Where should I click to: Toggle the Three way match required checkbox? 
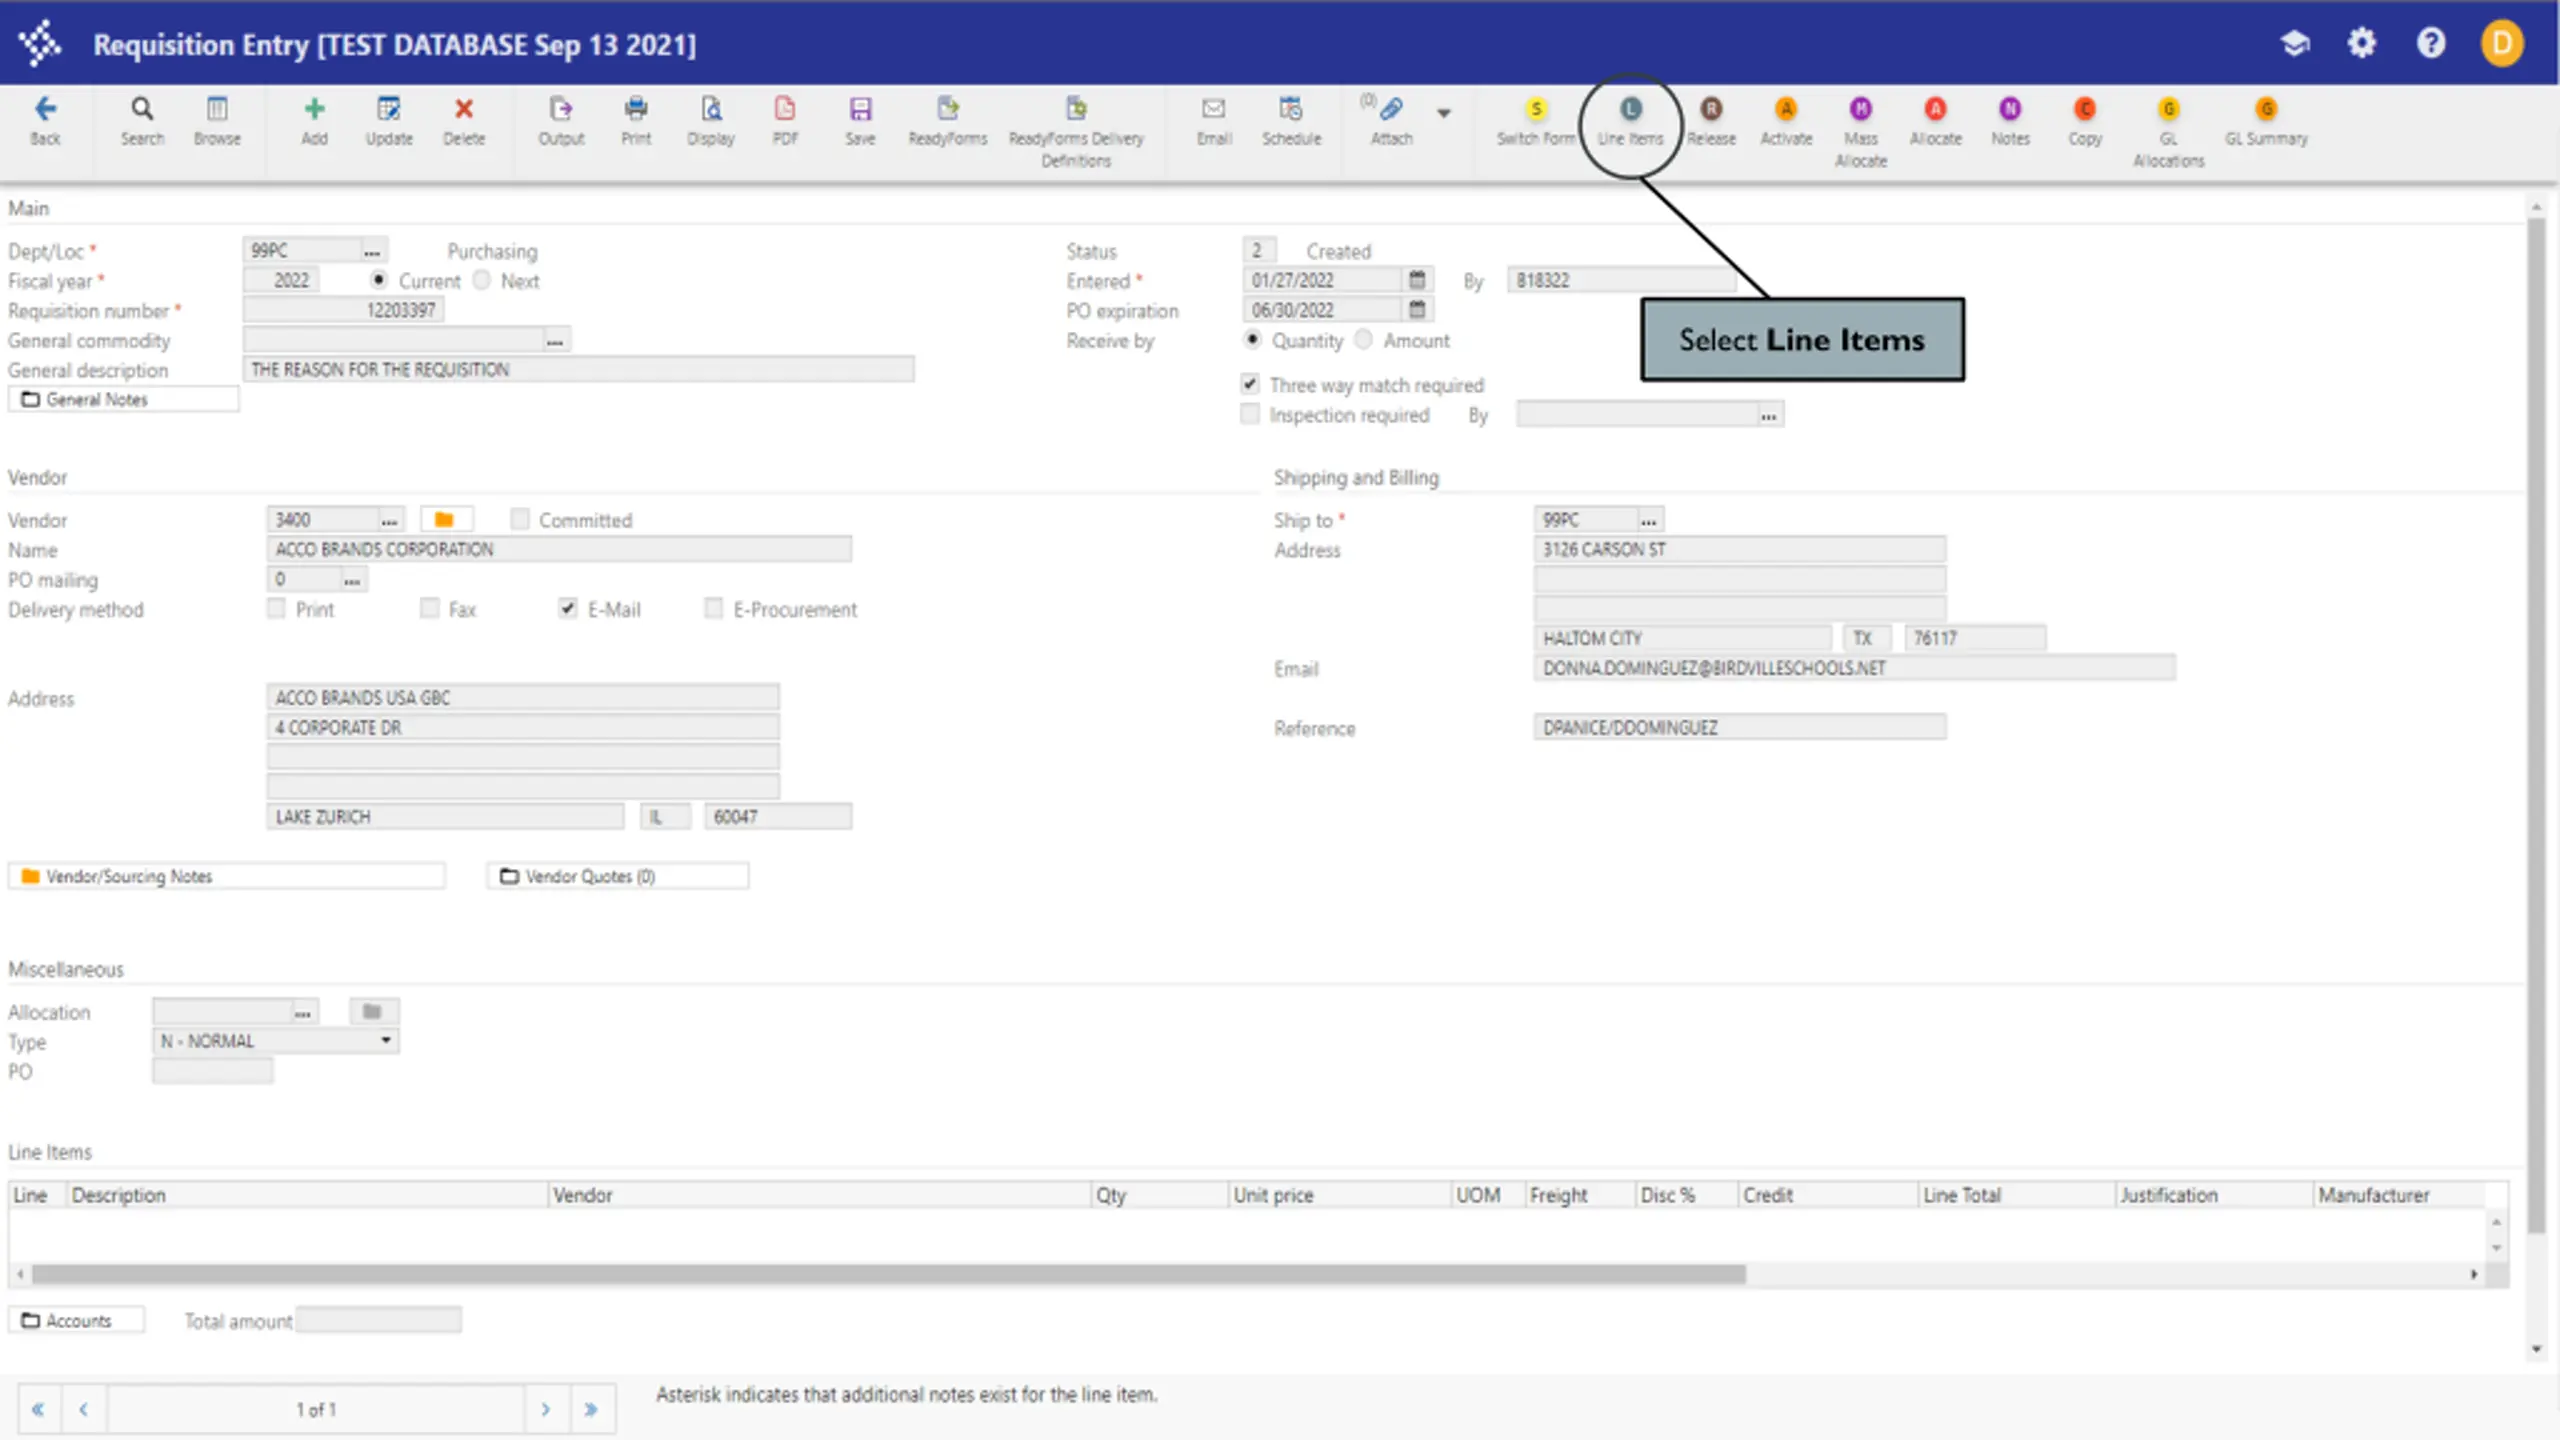pos(1250,384)
